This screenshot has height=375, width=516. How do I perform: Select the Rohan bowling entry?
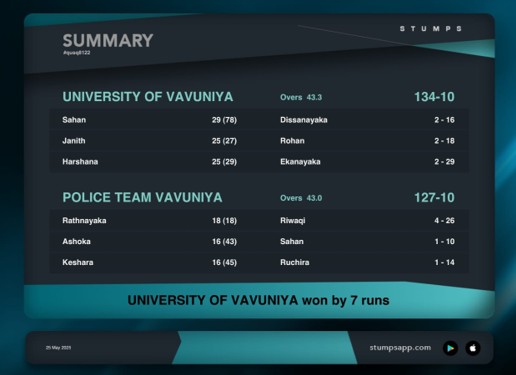tap(367, 141)
